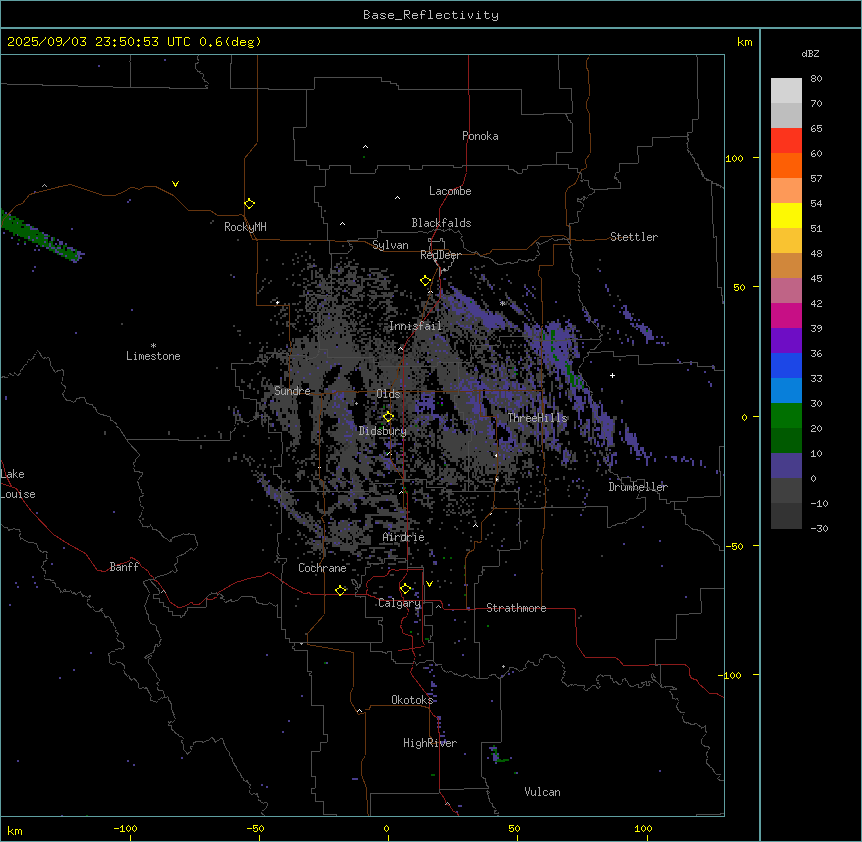Click the blue 36 dBZ legend color
The height and width of the screenshot is (842, 862).
(x=786, y=365)
